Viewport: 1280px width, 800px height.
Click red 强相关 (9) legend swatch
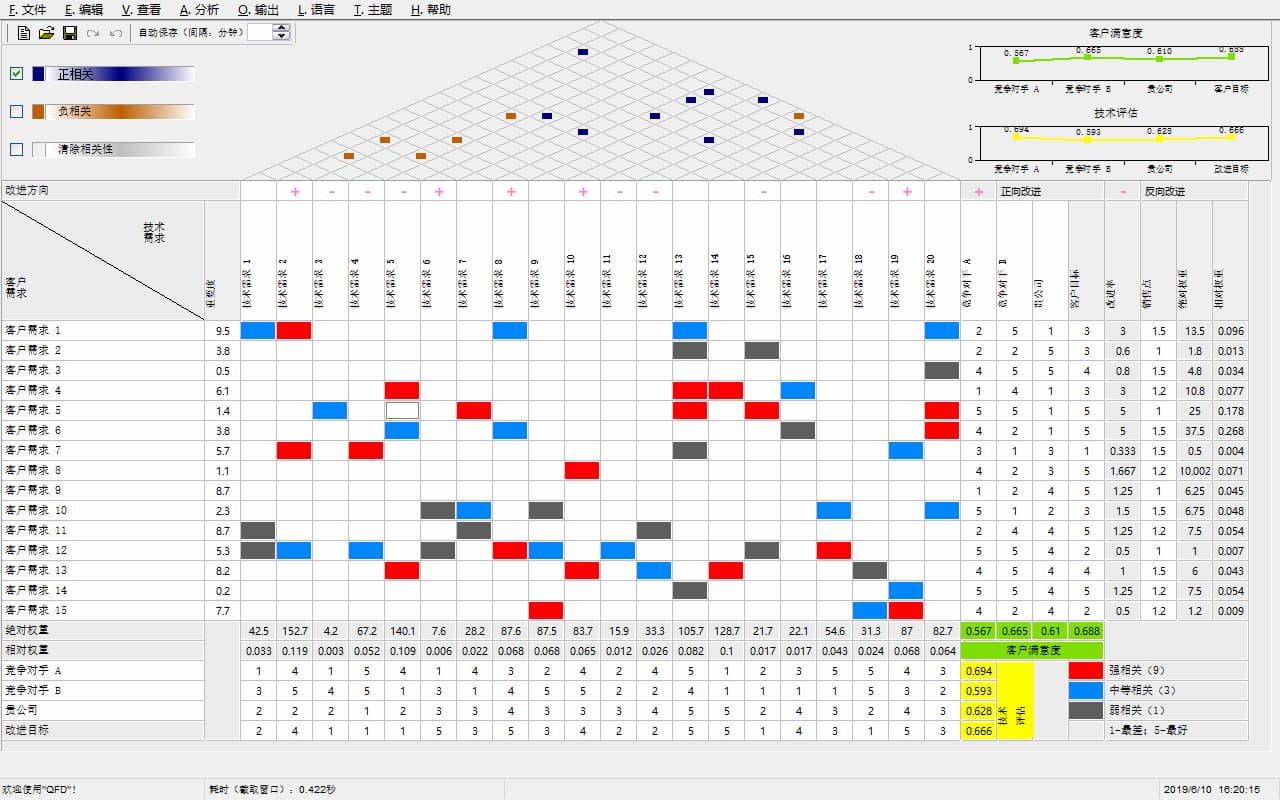(x=1086, y=670)
